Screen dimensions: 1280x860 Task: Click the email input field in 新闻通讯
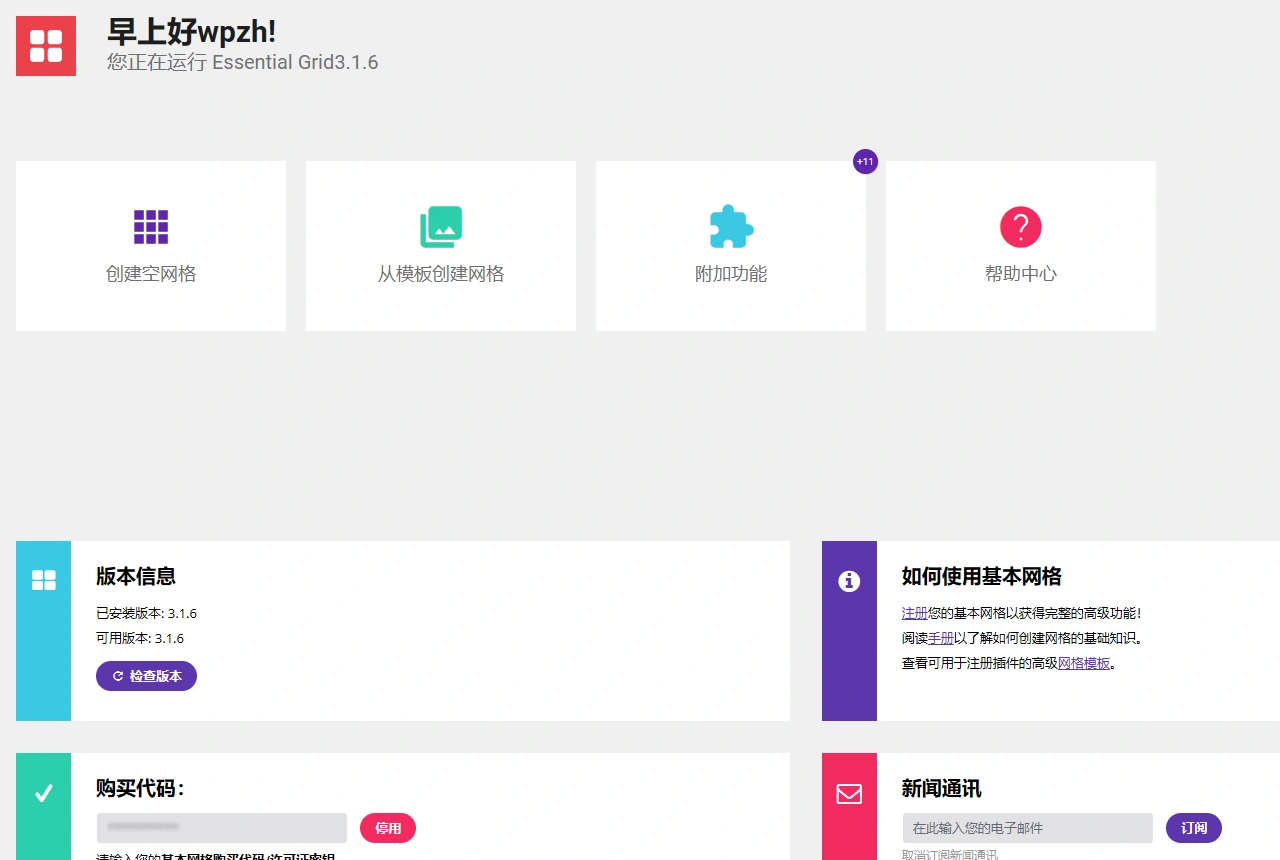coord(1027,828)
